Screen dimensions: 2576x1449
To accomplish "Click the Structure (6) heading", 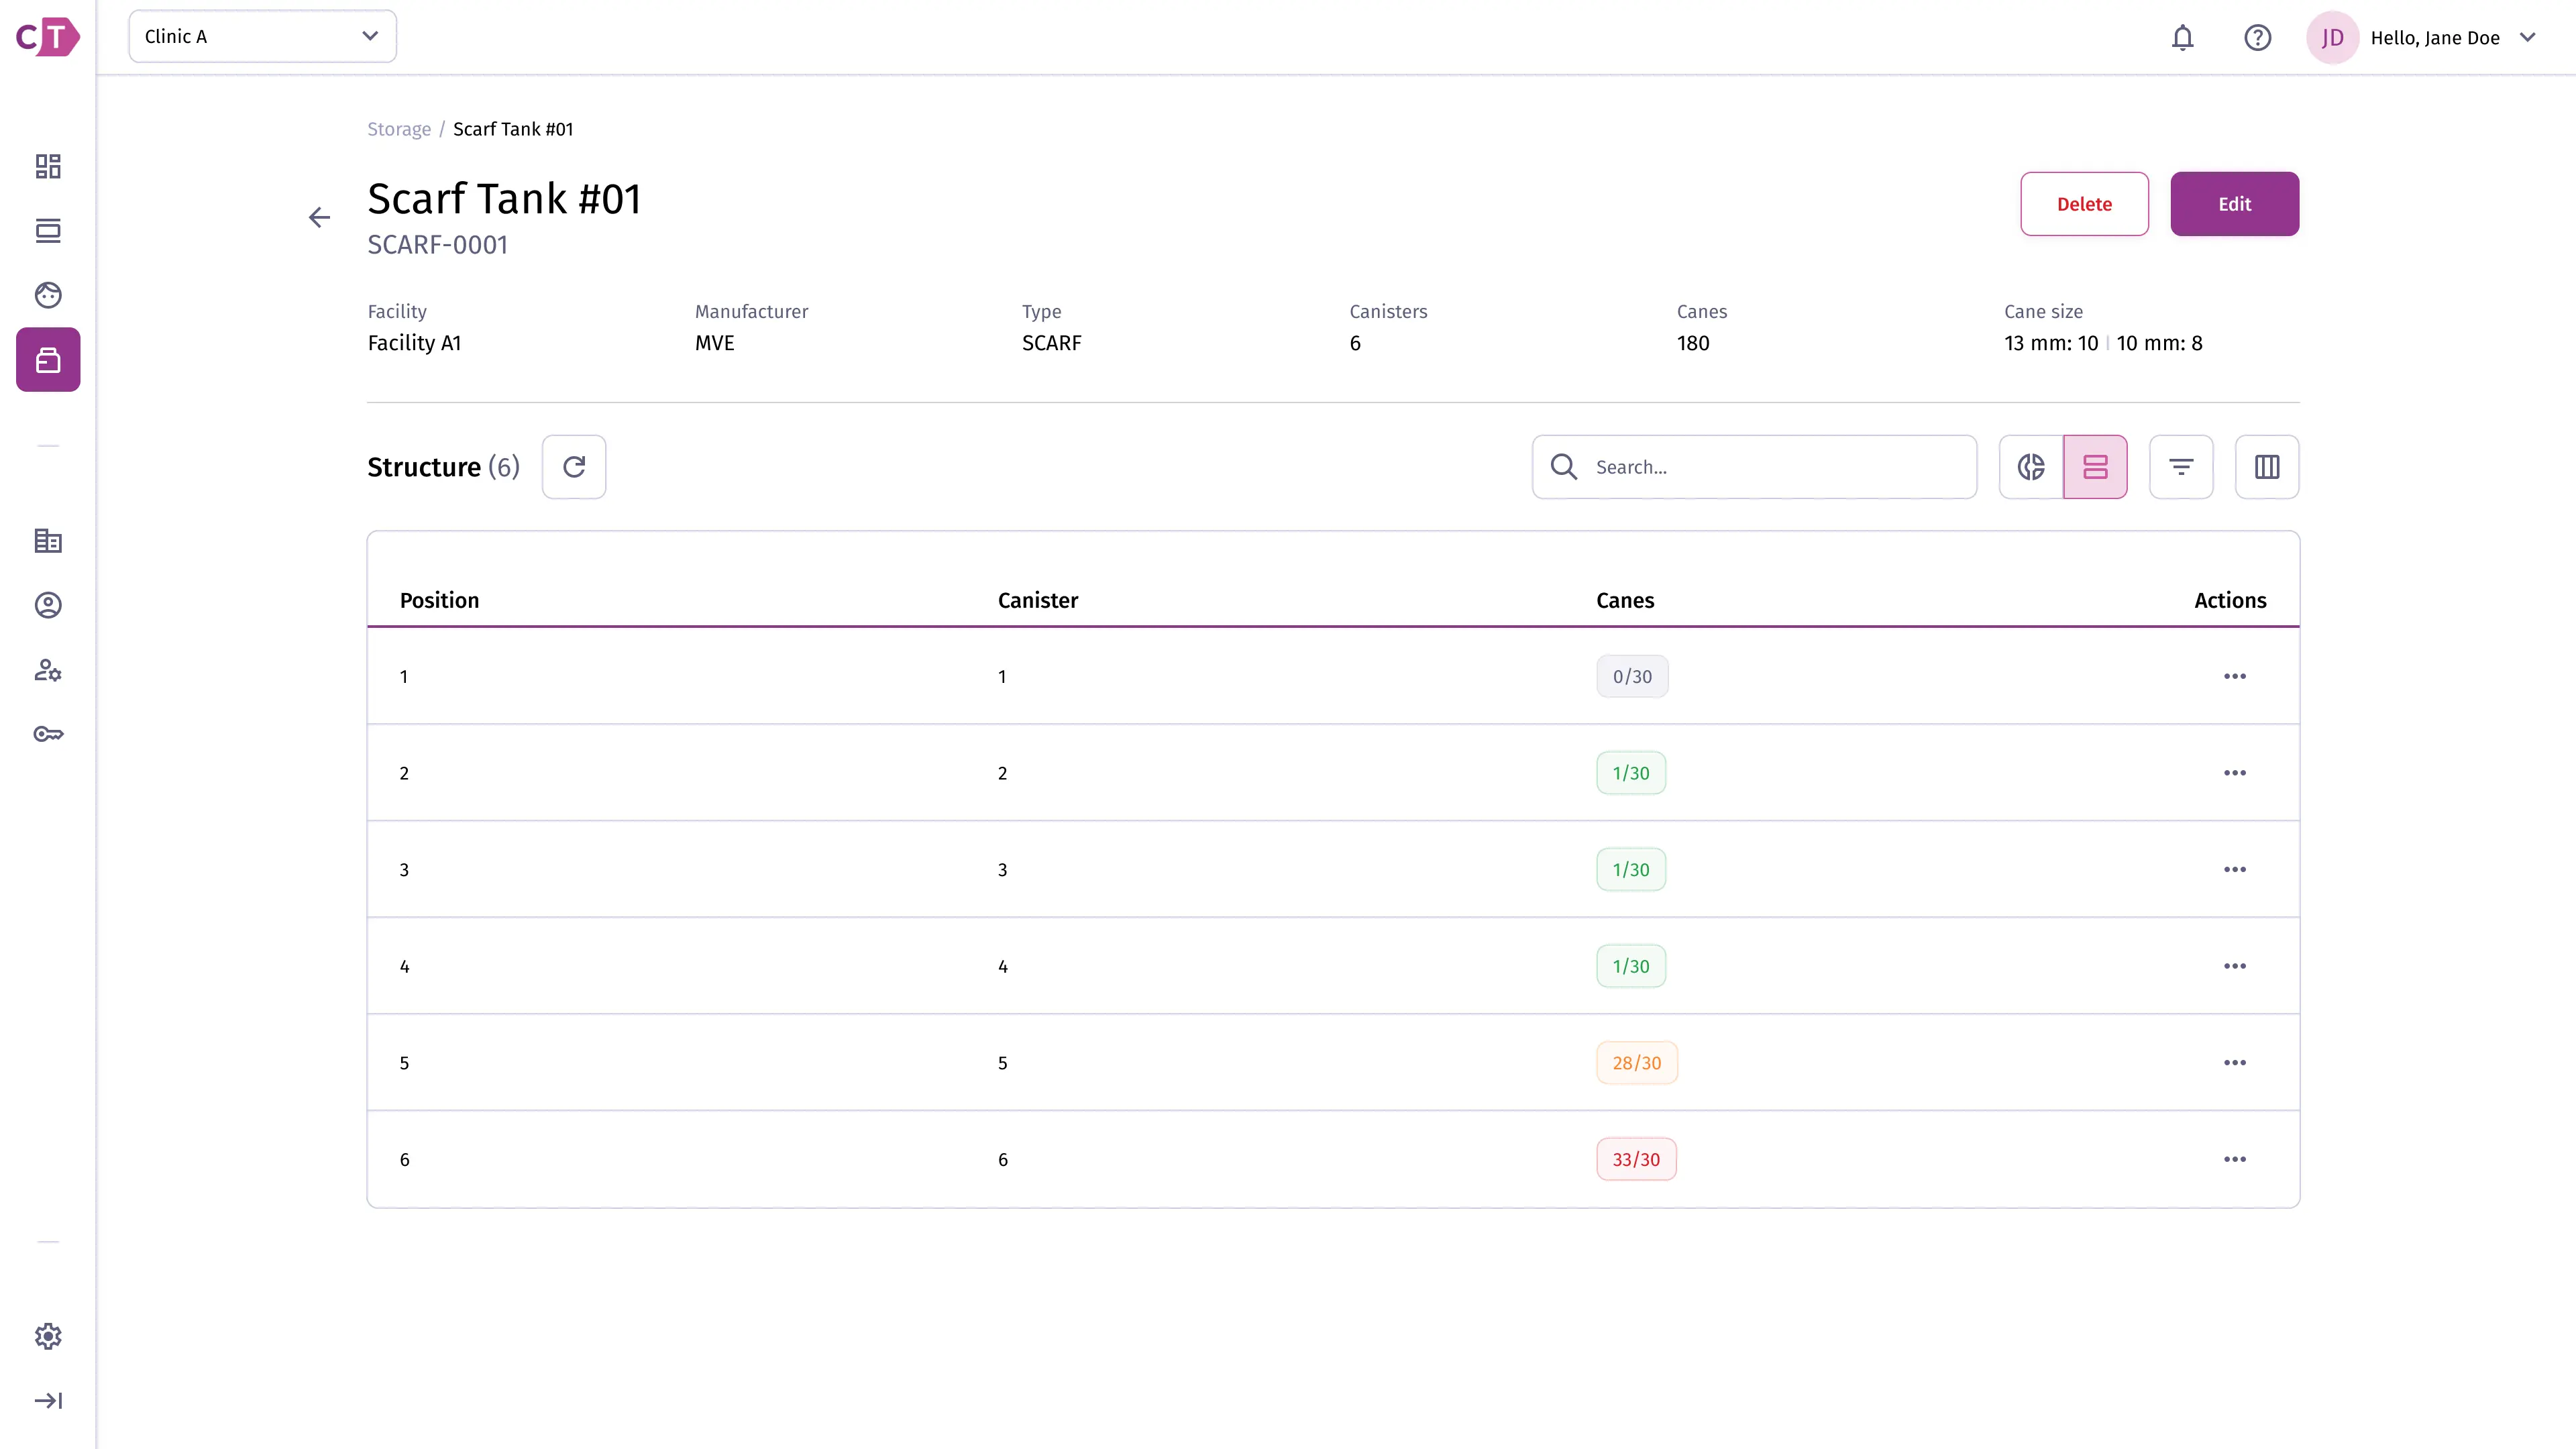I will (443, 467).
